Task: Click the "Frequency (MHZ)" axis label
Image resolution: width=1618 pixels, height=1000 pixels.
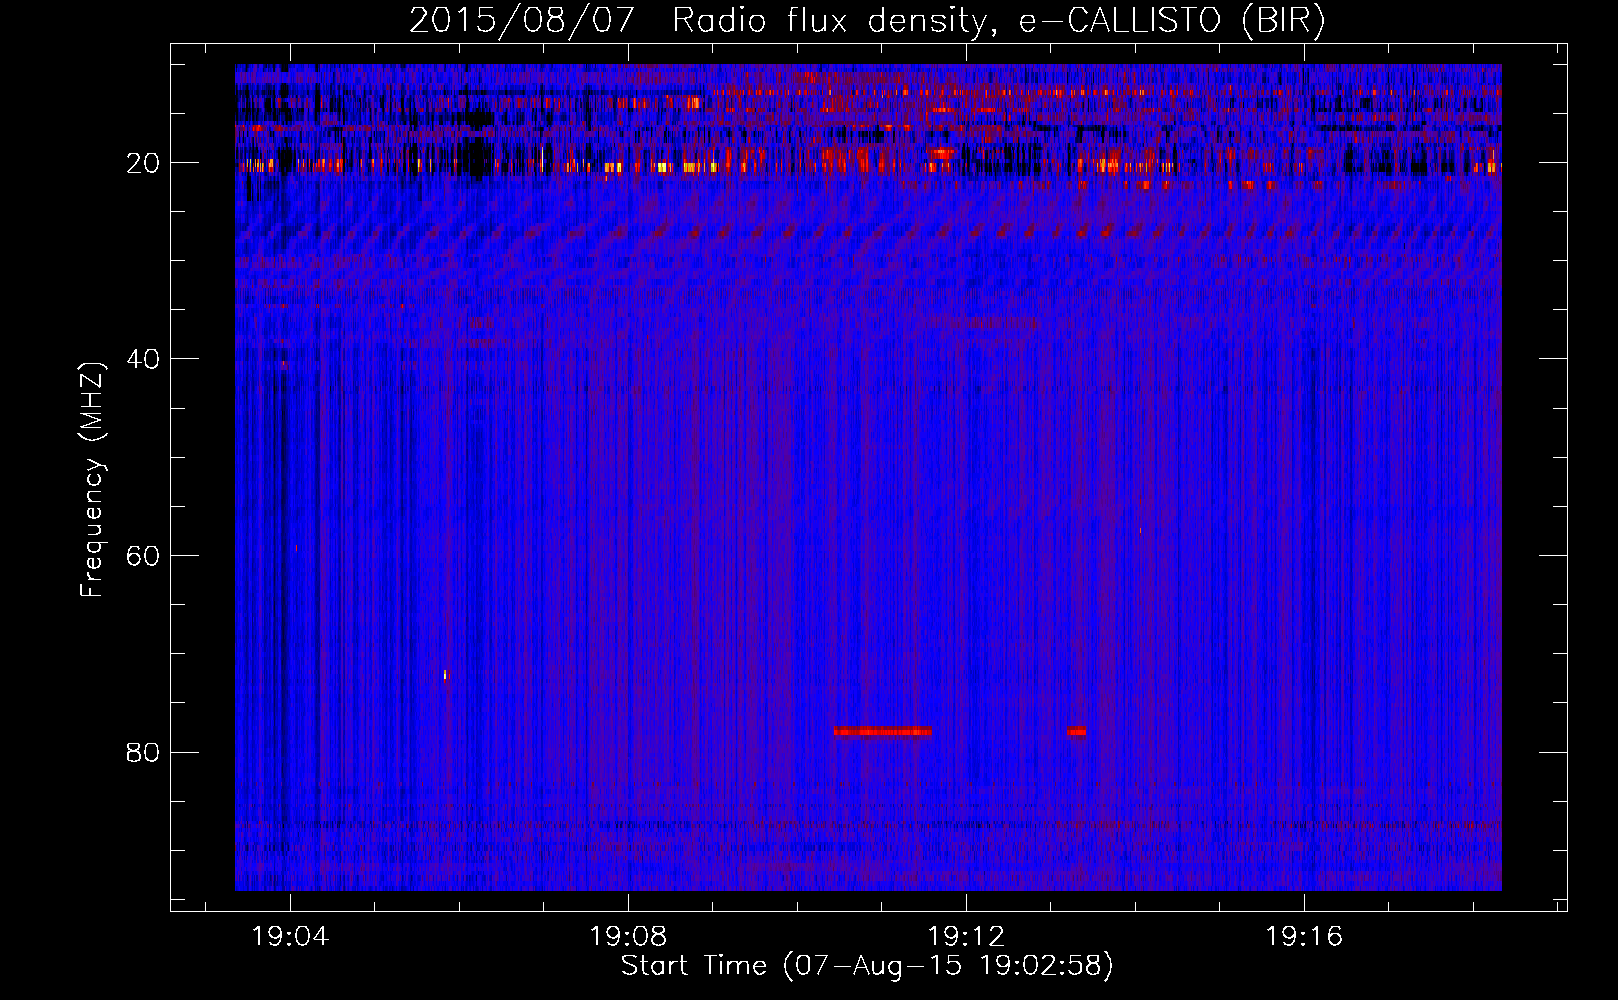Action: click(x=91, y=480)
